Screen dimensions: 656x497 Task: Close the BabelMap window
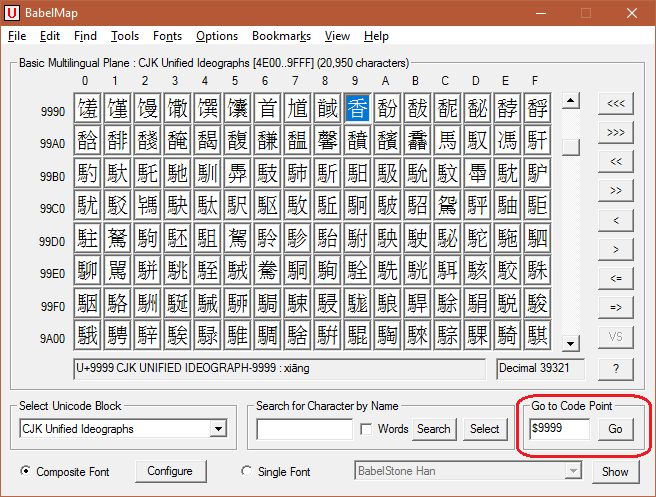point(632,13)
